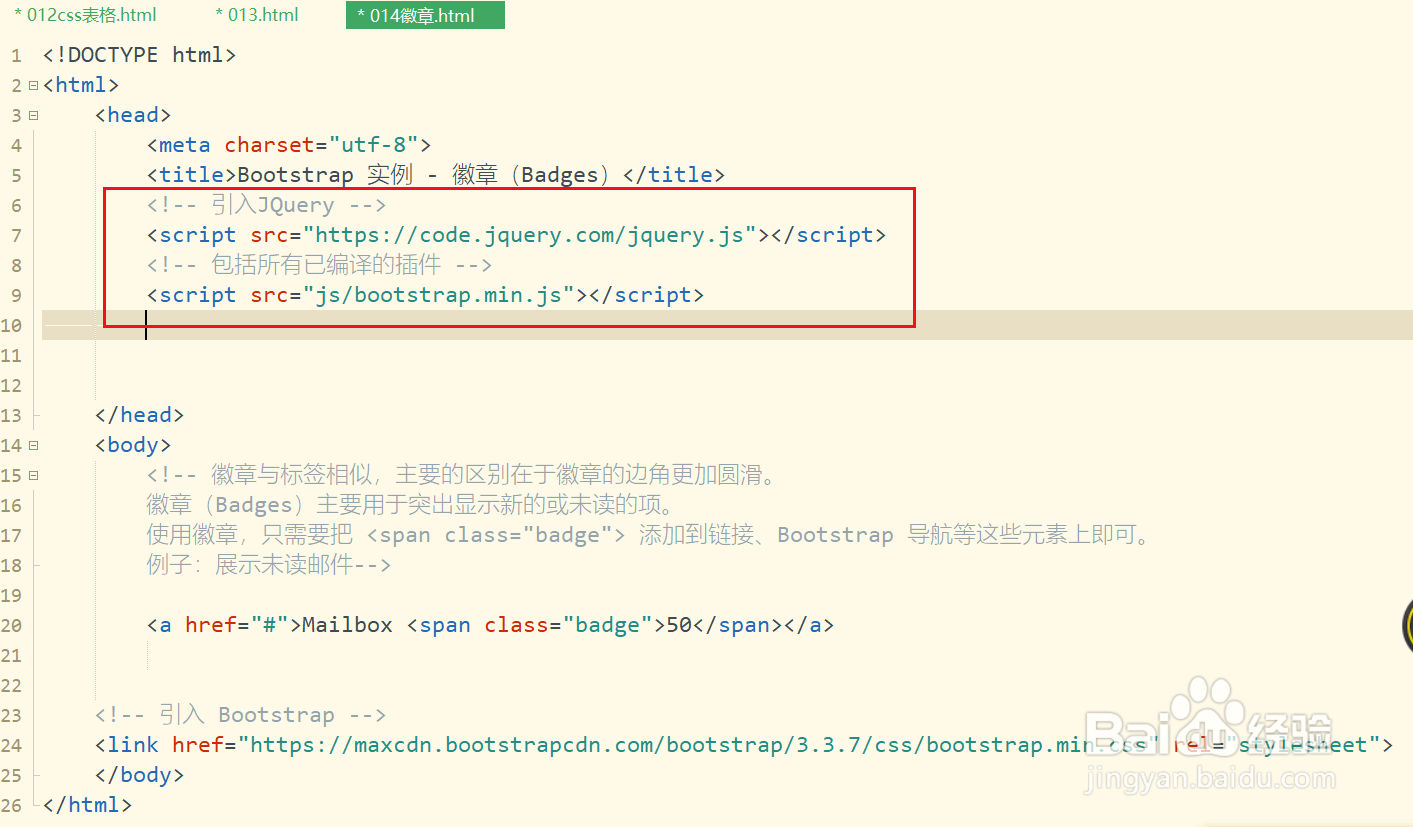Click the maxcdn bootstrapcdn URL on line 24
Image resolution: width=1413 pixels, height=827 pixels.
(x=699, y=745)
